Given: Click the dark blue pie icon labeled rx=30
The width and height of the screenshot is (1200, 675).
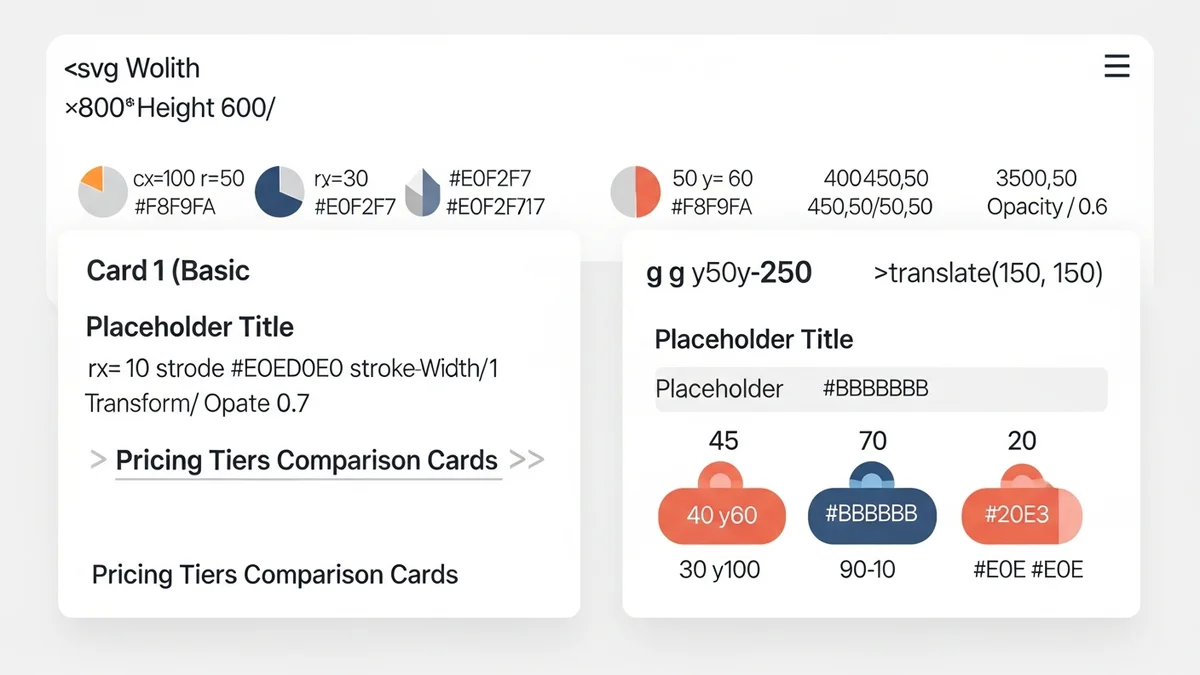Looking at the screenshot, I should coord(279,190).
